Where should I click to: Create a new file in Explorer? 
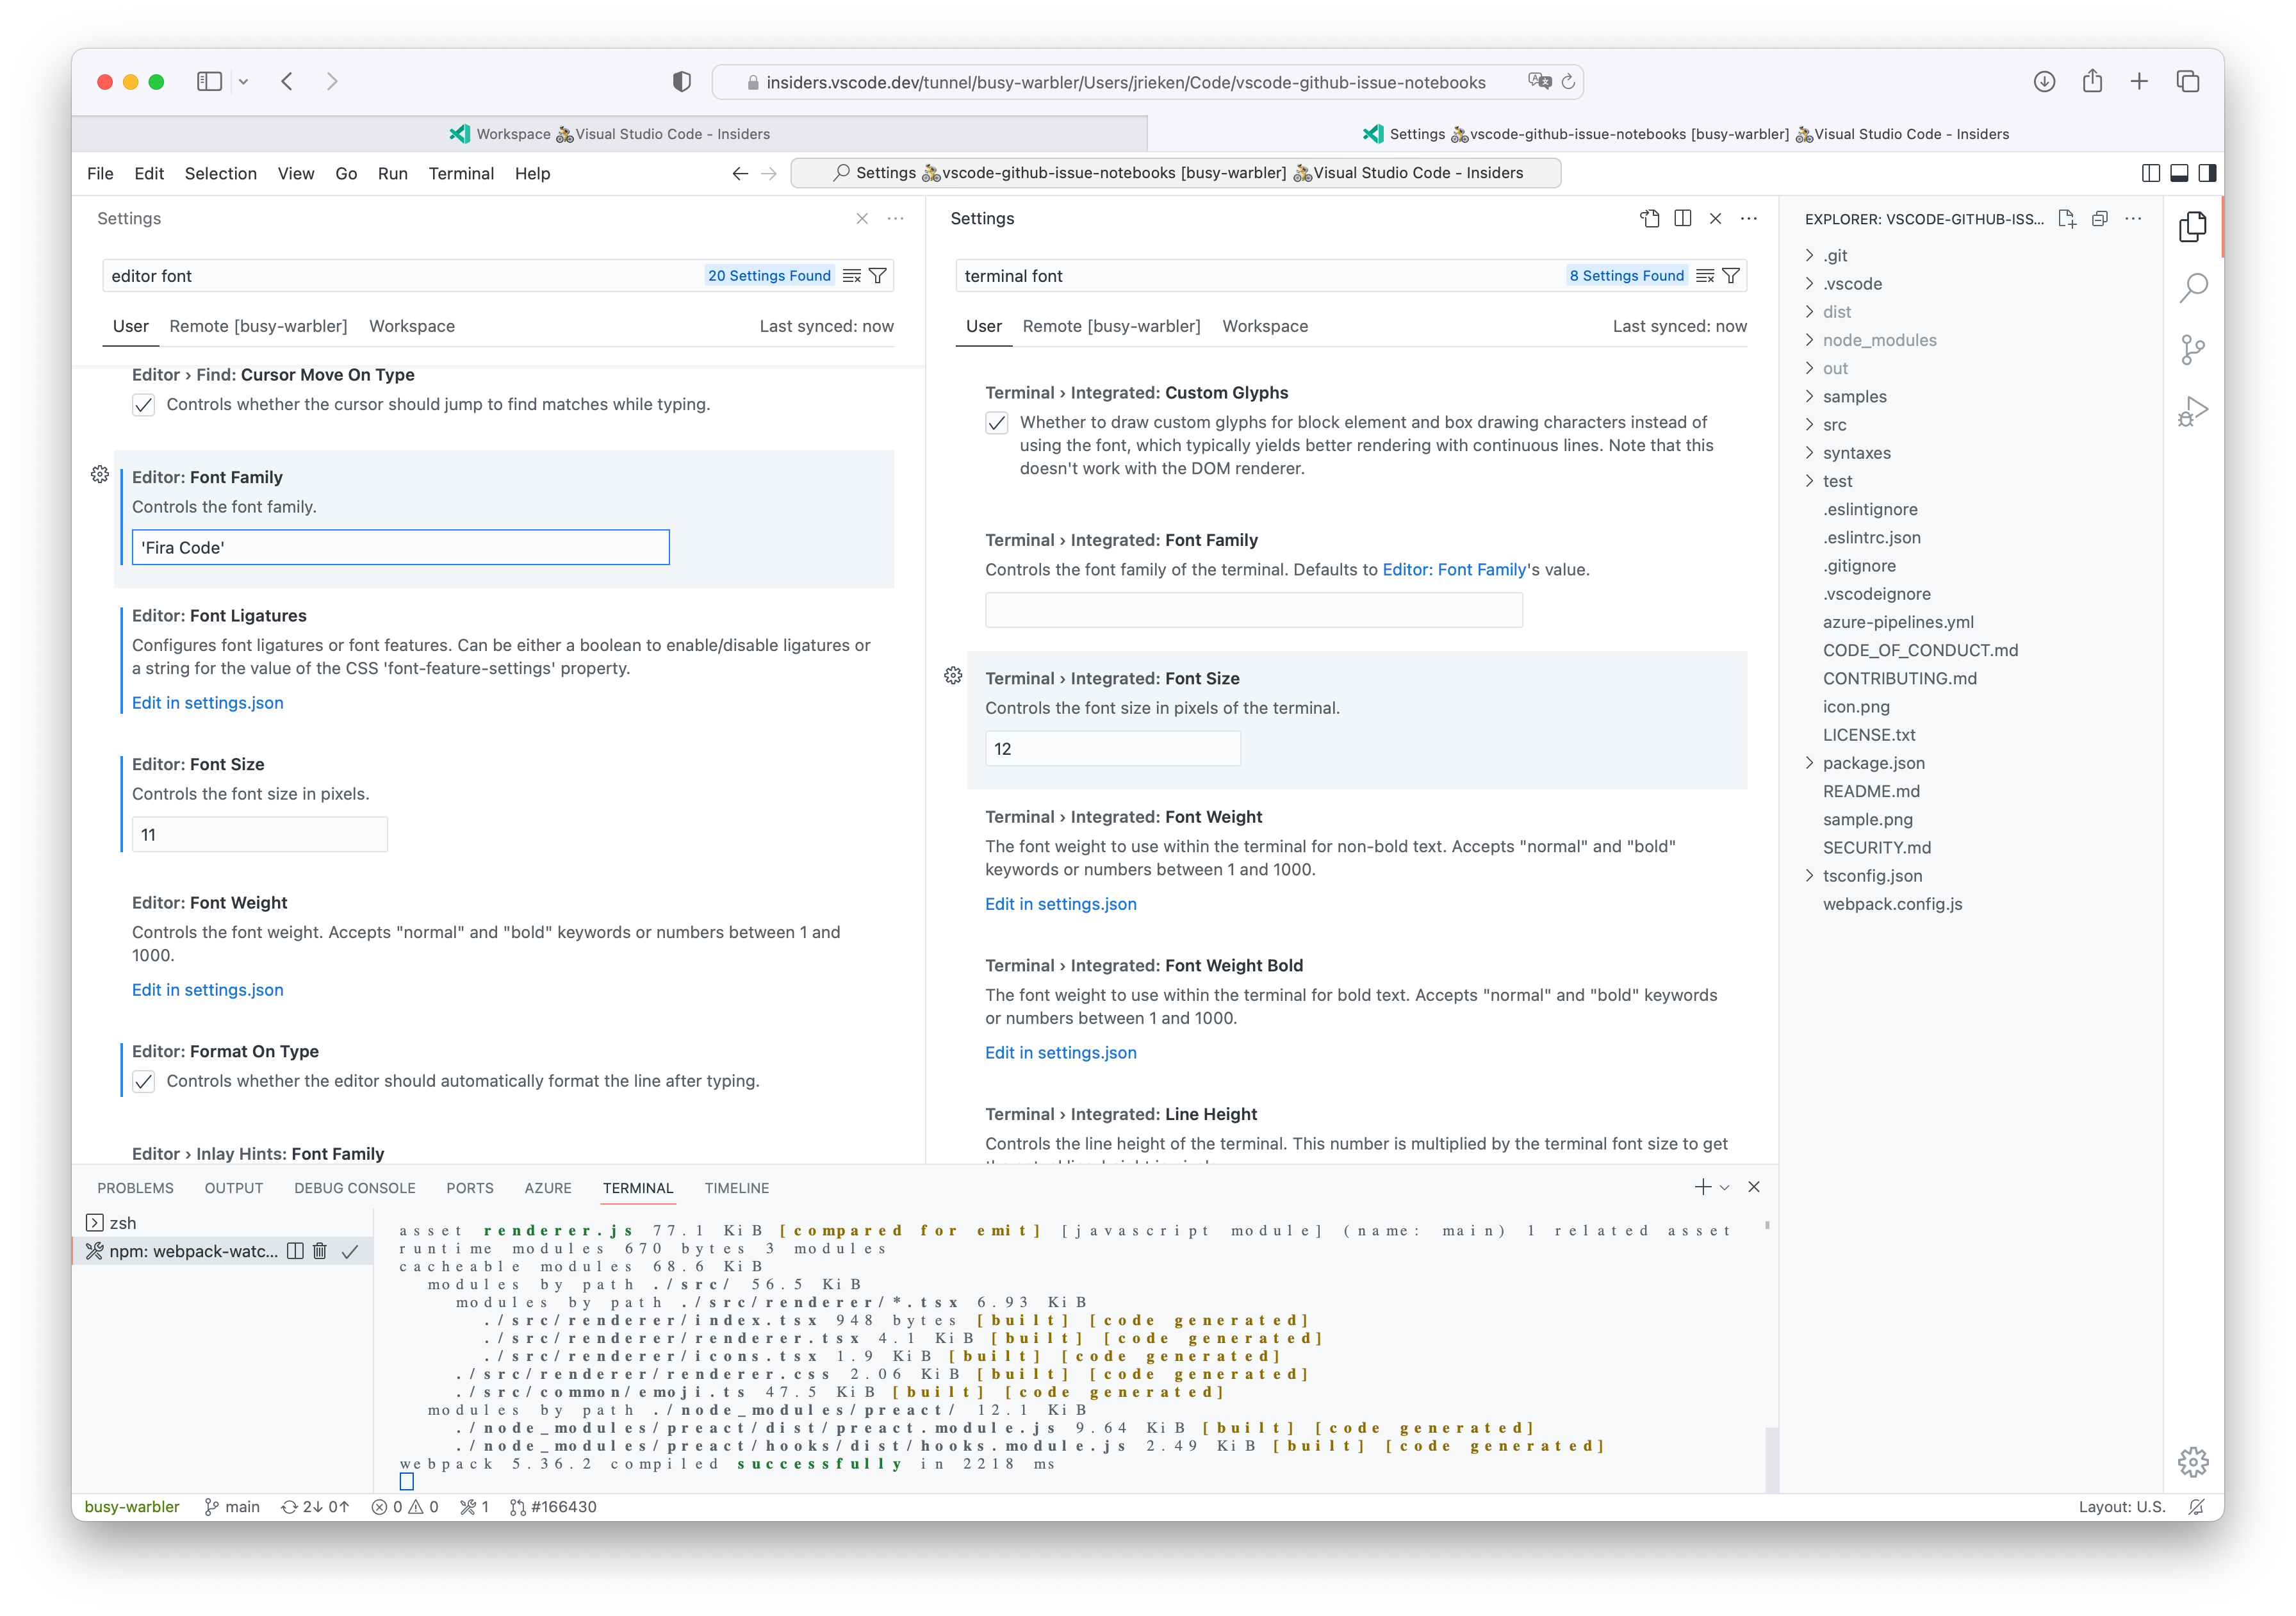pos(2067,218)
